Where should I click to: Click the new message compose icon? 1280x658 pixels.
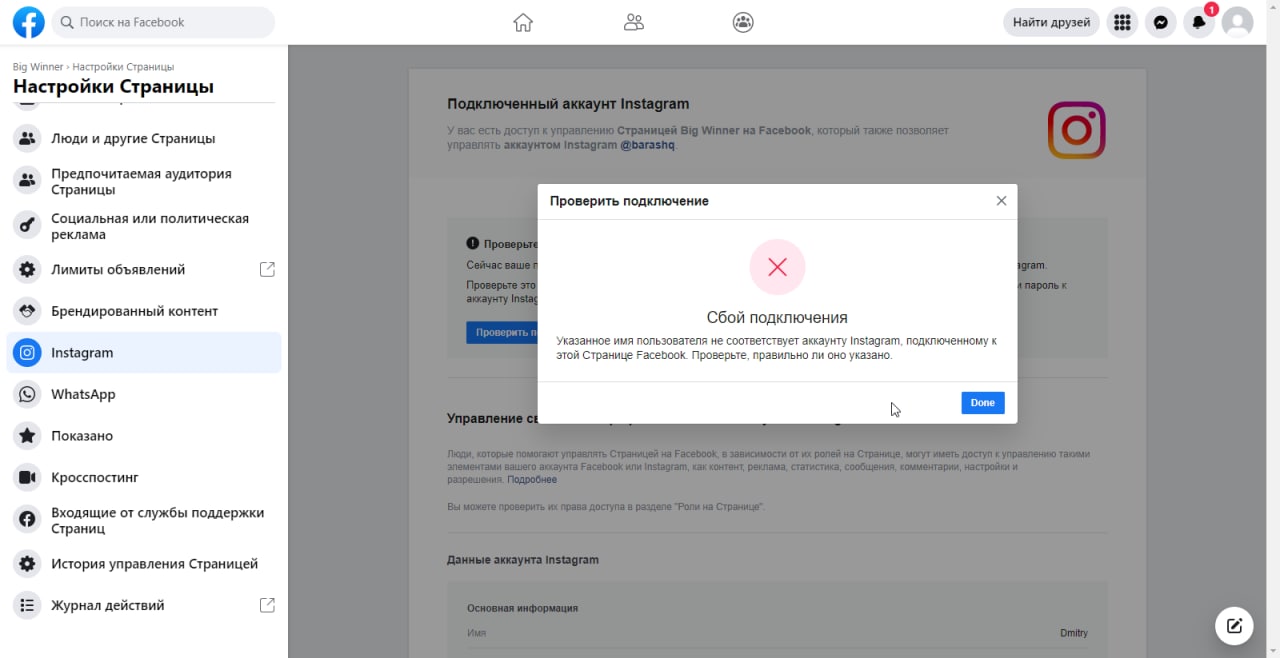point(1234,626)
